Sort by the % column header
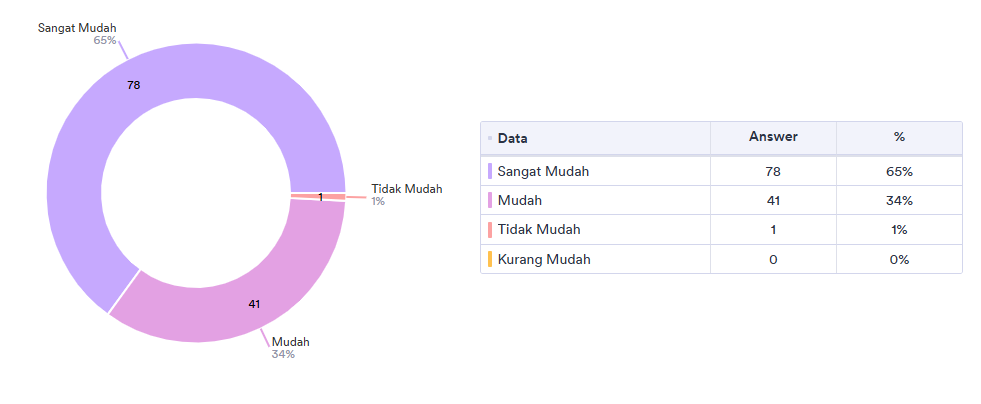The width and height of the screenshot is (981, 404). point(899,137)
